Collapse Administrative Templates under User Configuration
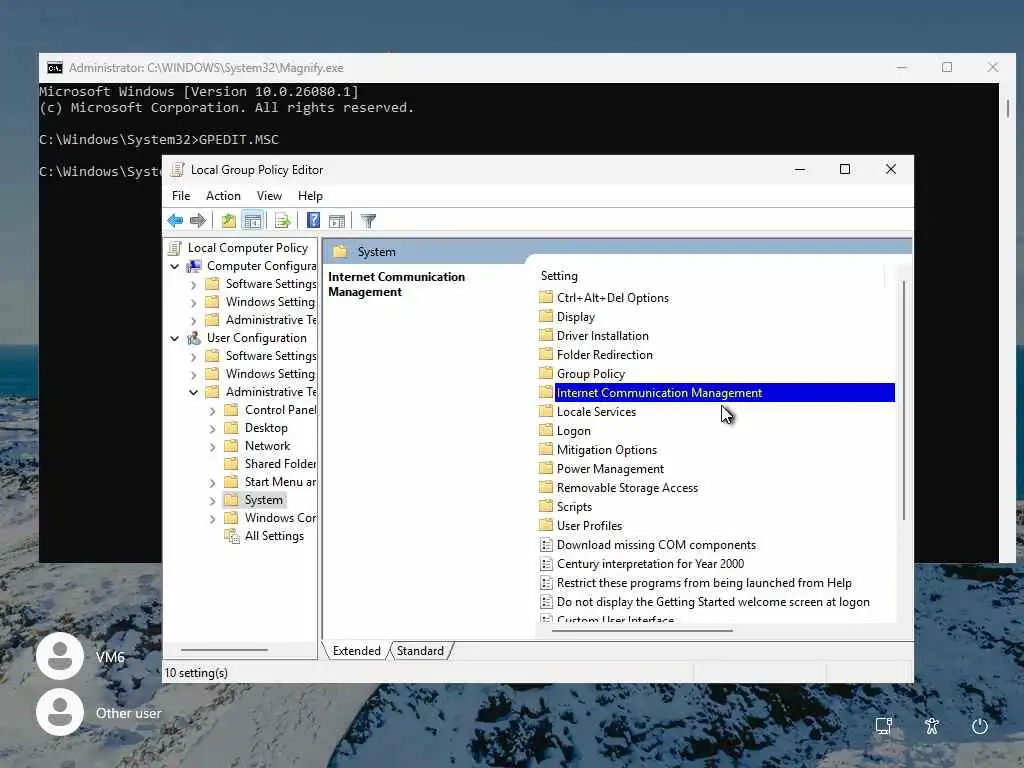The height and width of the screenshot is (768, 1024). (193, 392)
